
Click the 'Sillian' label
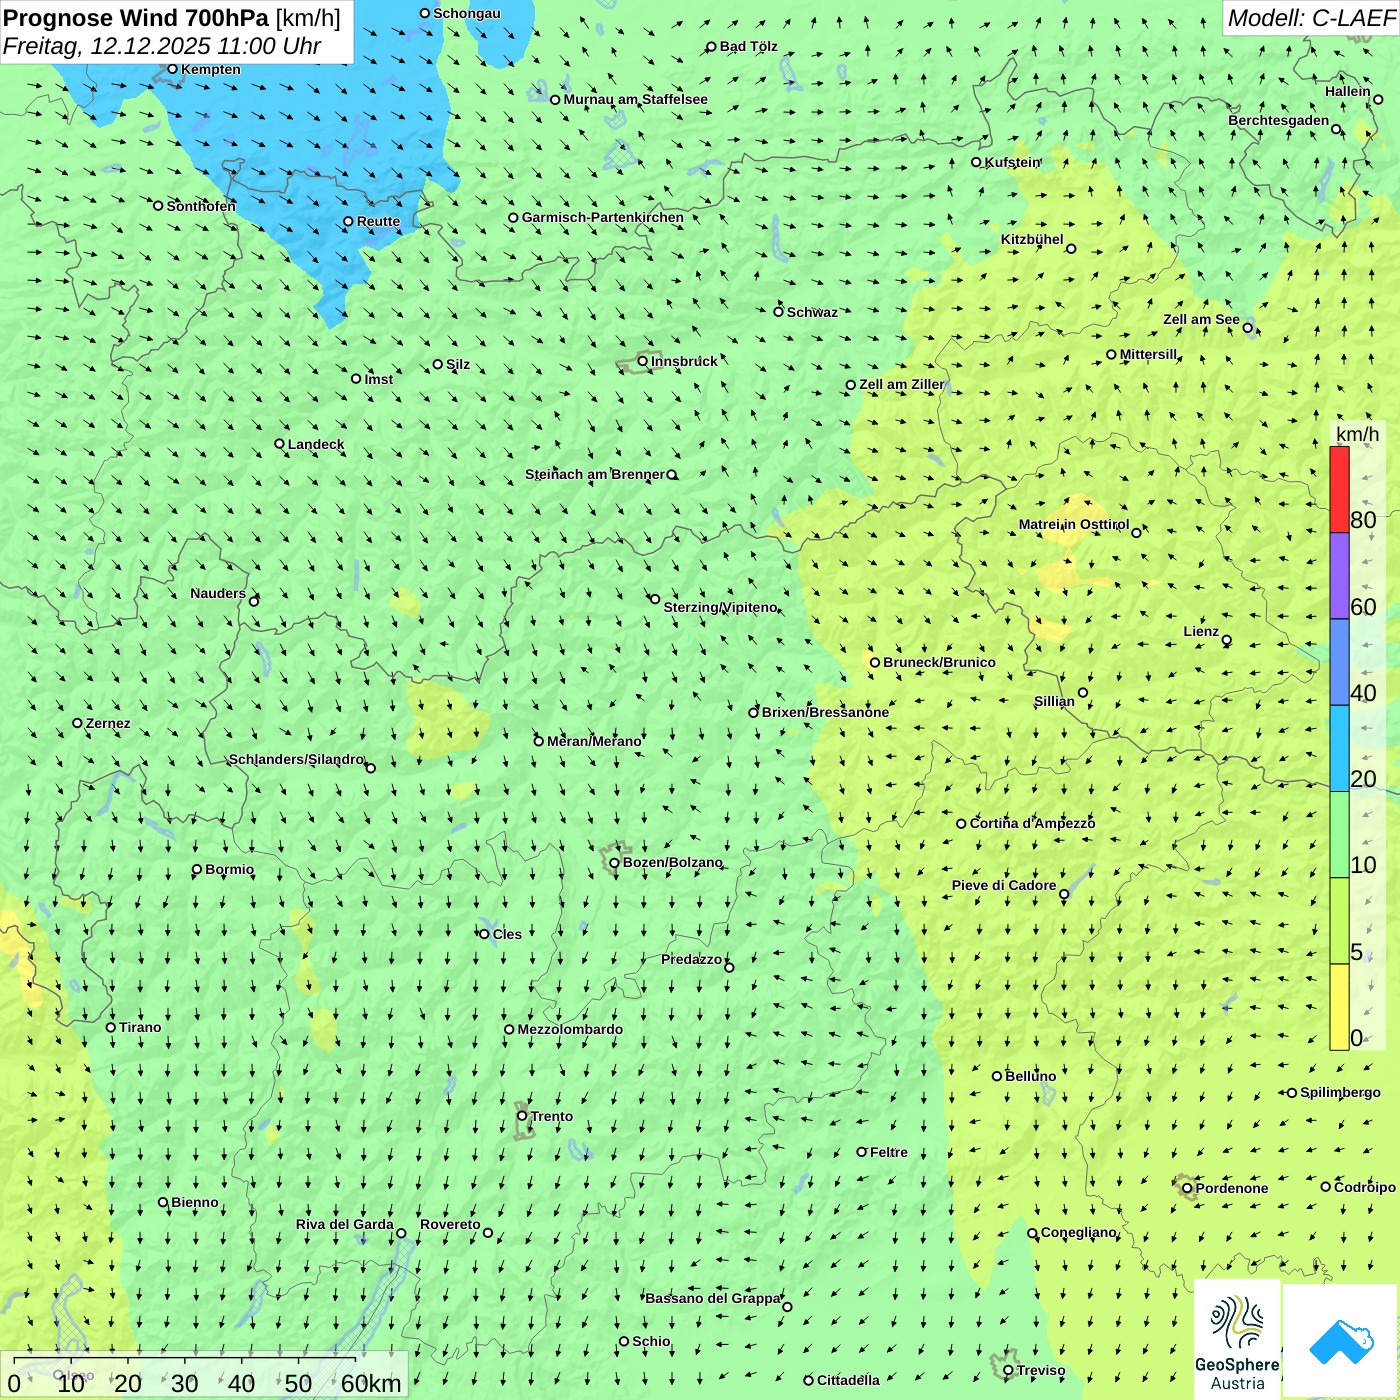1054,701
